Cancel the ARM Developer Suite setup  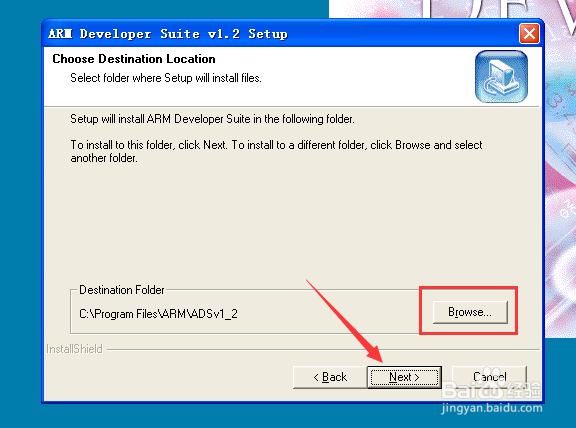[x=489, y=377]
